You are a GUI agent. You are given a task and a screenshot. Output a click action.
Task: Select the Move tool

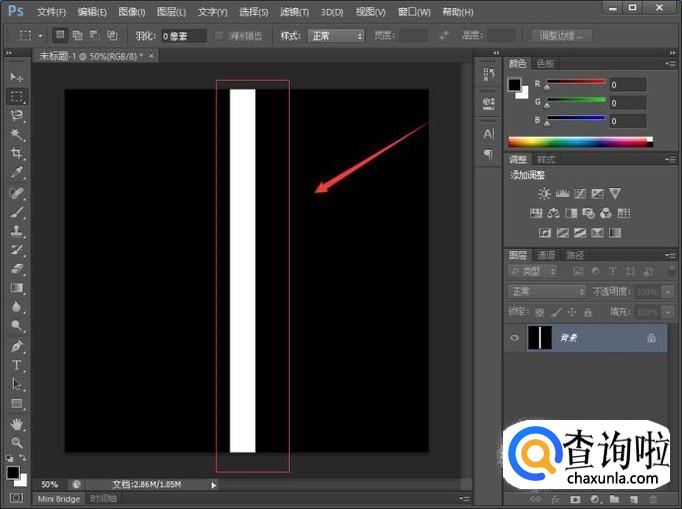(17, 77)
